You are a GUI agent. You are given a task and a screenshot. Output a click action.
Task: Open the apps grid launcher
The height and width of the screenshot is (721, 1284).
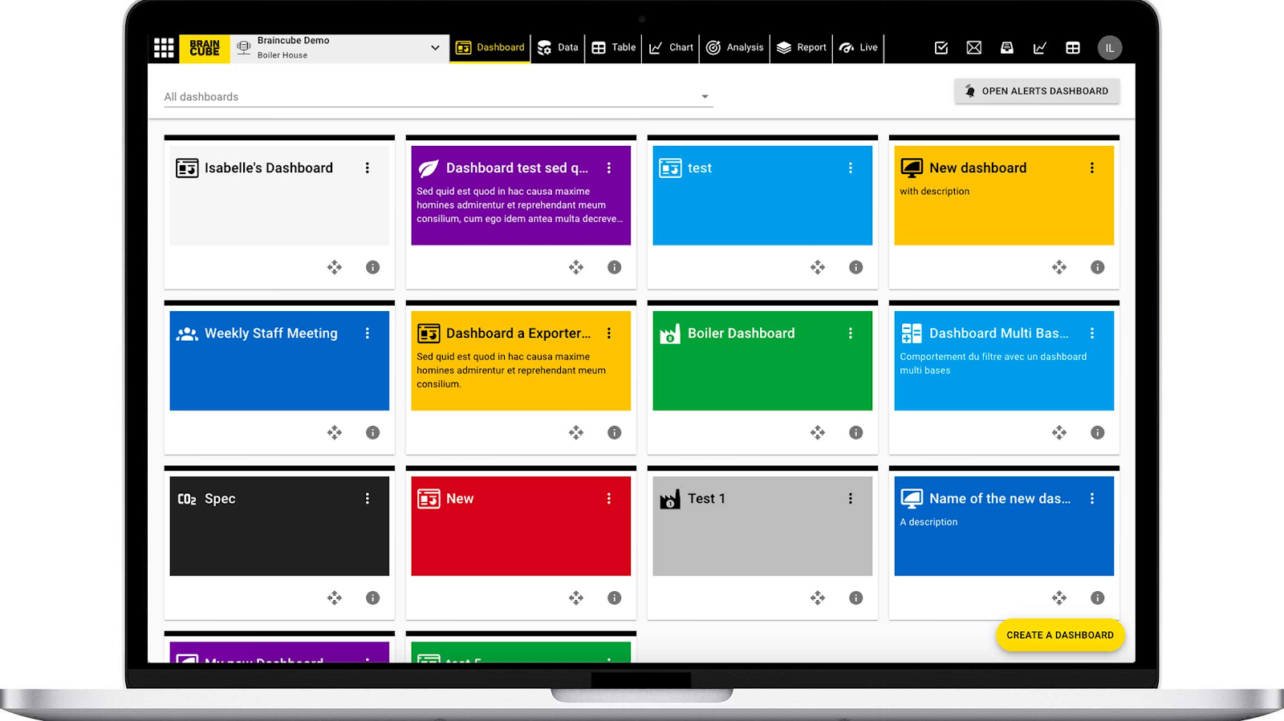[164, 48]
